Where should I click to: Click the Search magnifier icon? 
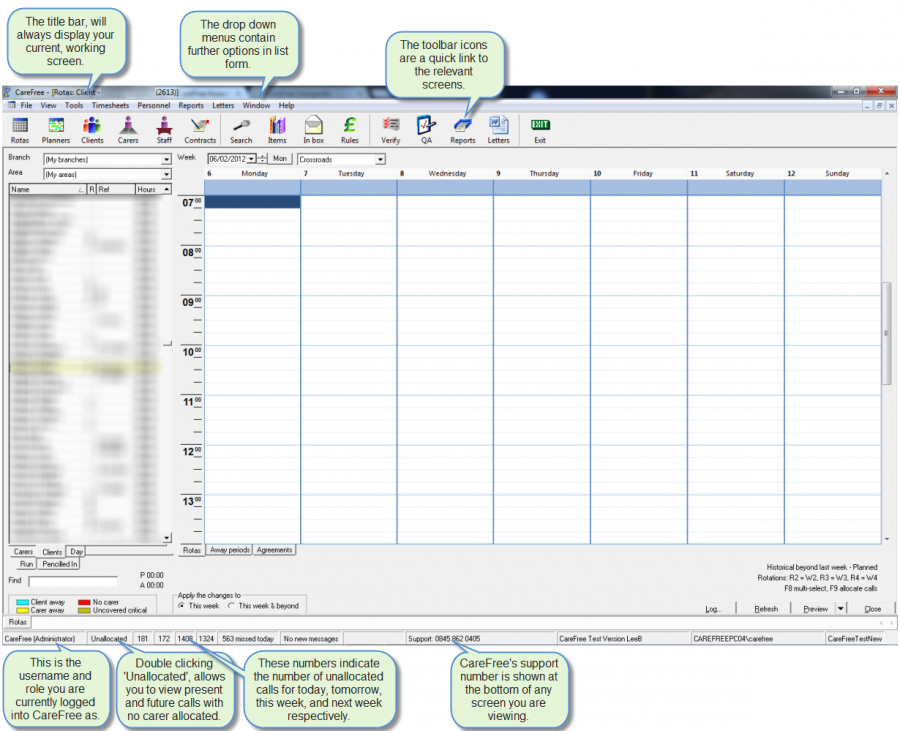click(x=241, y=128)
